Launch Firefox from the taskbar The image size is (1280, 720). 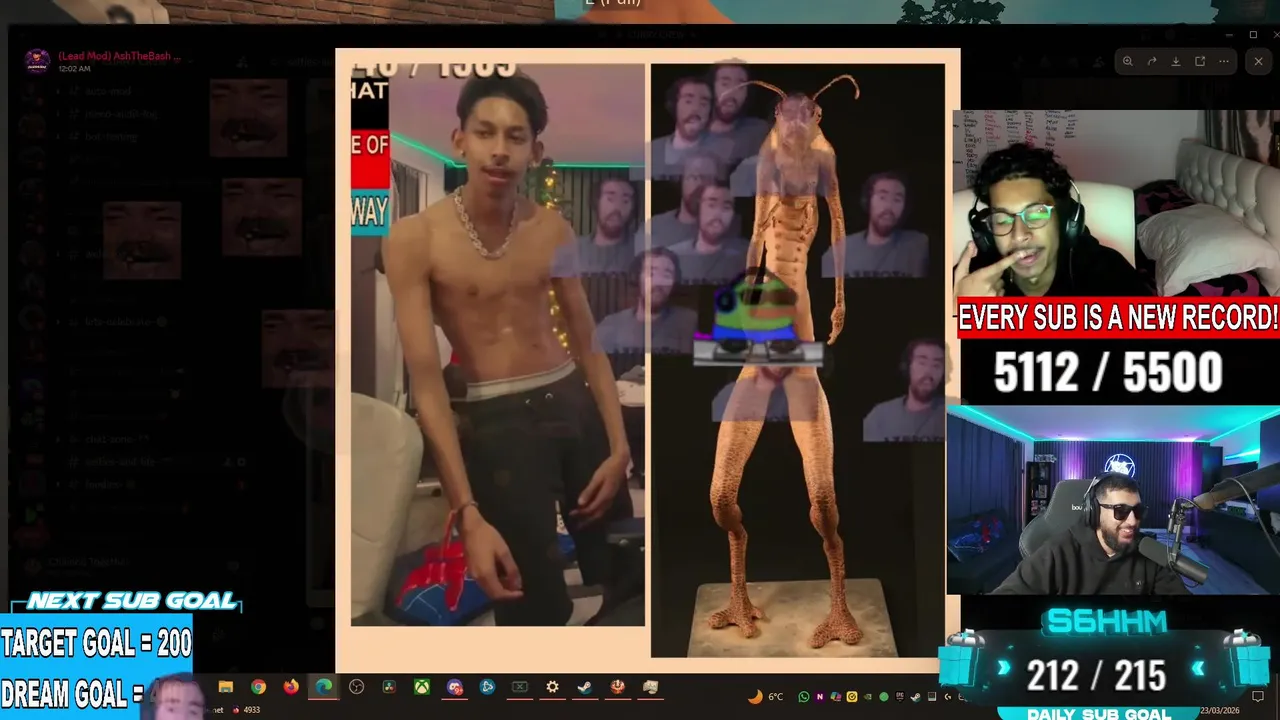[x=291, y=687]
